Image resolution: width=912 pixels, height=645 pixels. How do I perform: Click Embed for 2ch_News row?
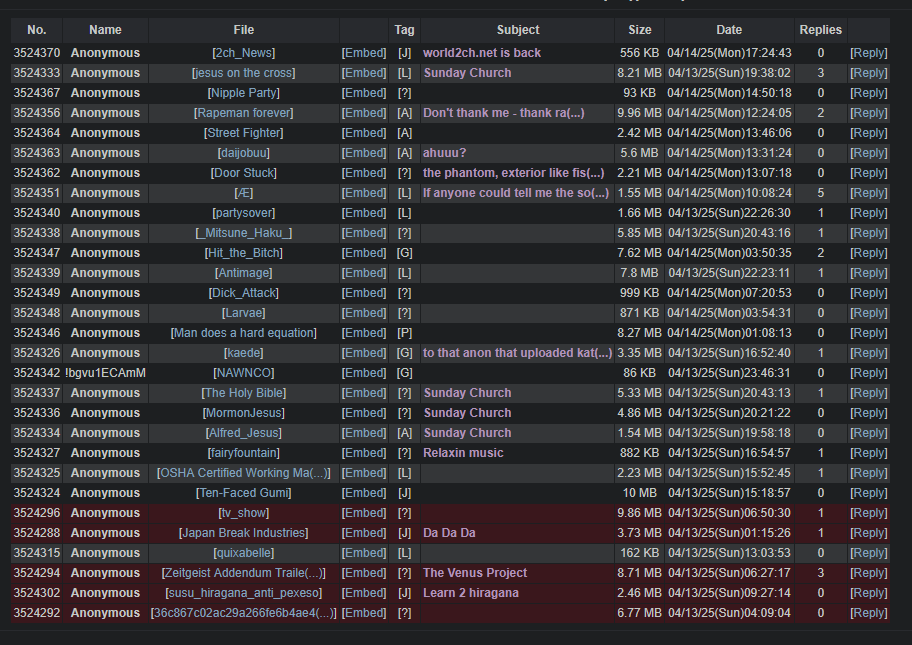coord(364,53)
